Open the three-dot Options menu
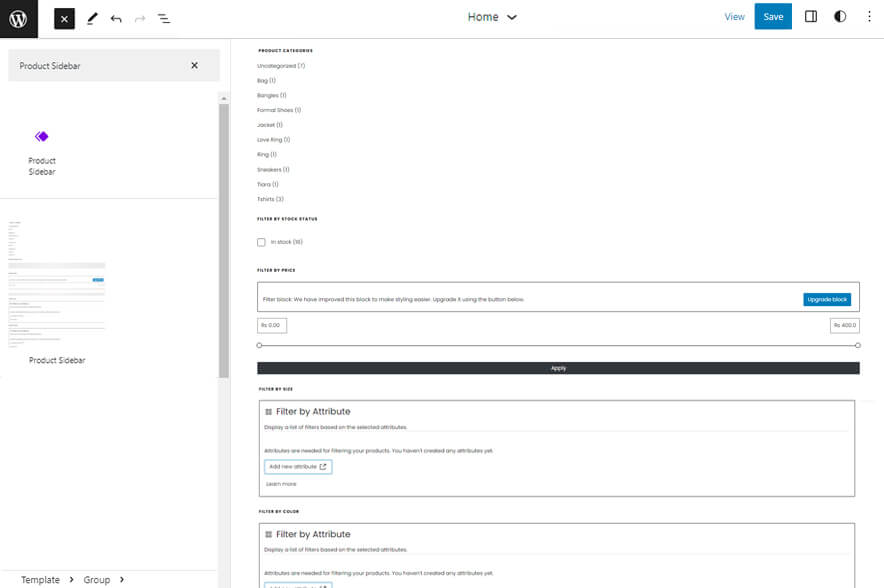Screen dimensions: 884x588 pyautogui.click(x=868, y=16)
